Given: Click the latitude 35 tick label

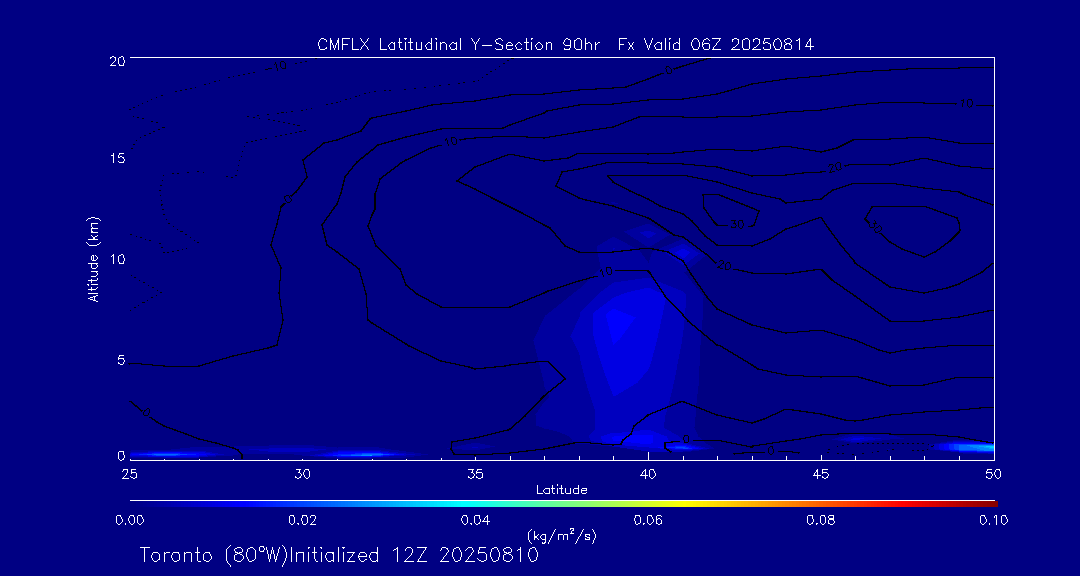Looking at the screenshot, I should tap(476, 473).
